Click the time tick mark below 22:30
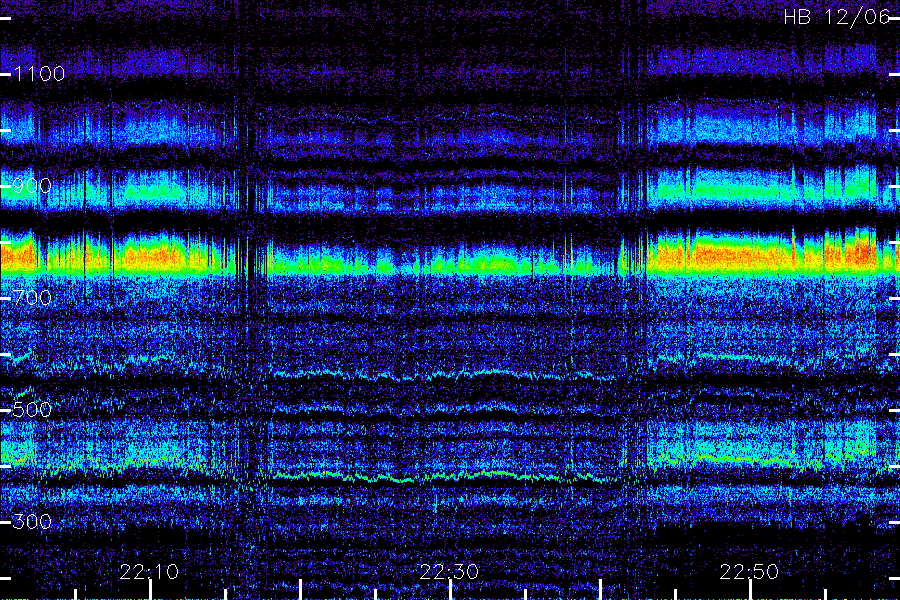This screenshot has width=900, height=600. click(x=451, y=590)
